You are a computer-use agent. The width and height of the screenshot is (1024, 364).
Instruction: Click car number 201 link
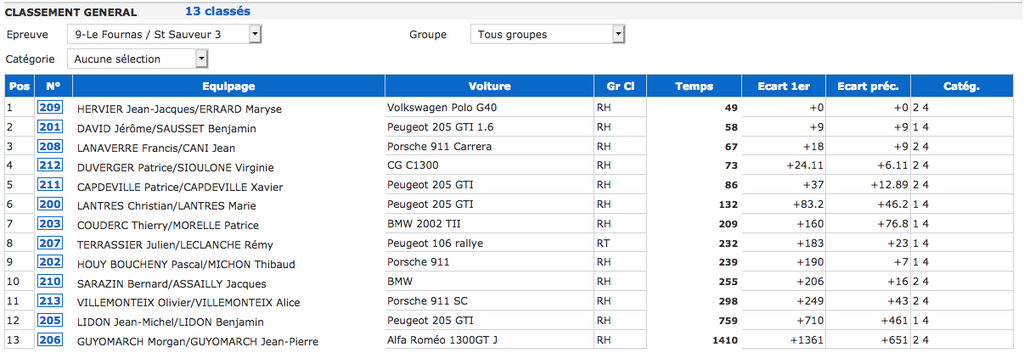(x=50, y=127)
